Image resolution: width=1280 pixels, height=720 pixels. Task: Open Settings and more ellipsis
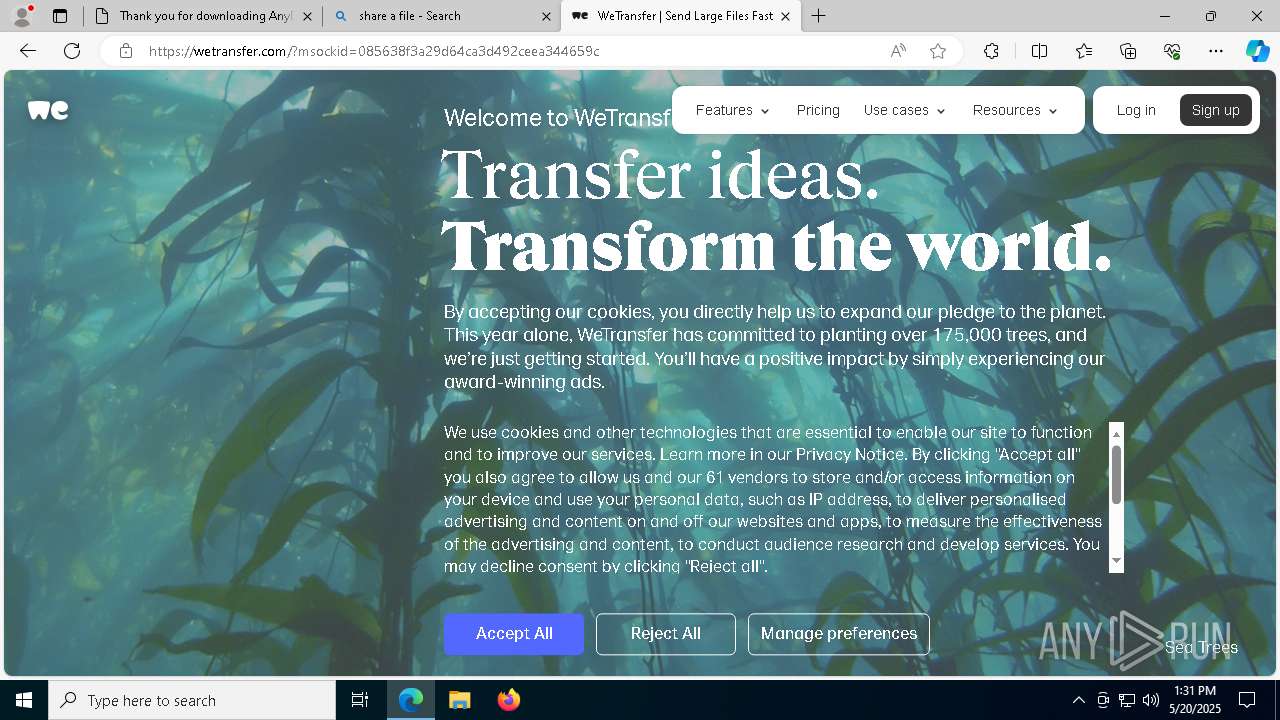1216,51
